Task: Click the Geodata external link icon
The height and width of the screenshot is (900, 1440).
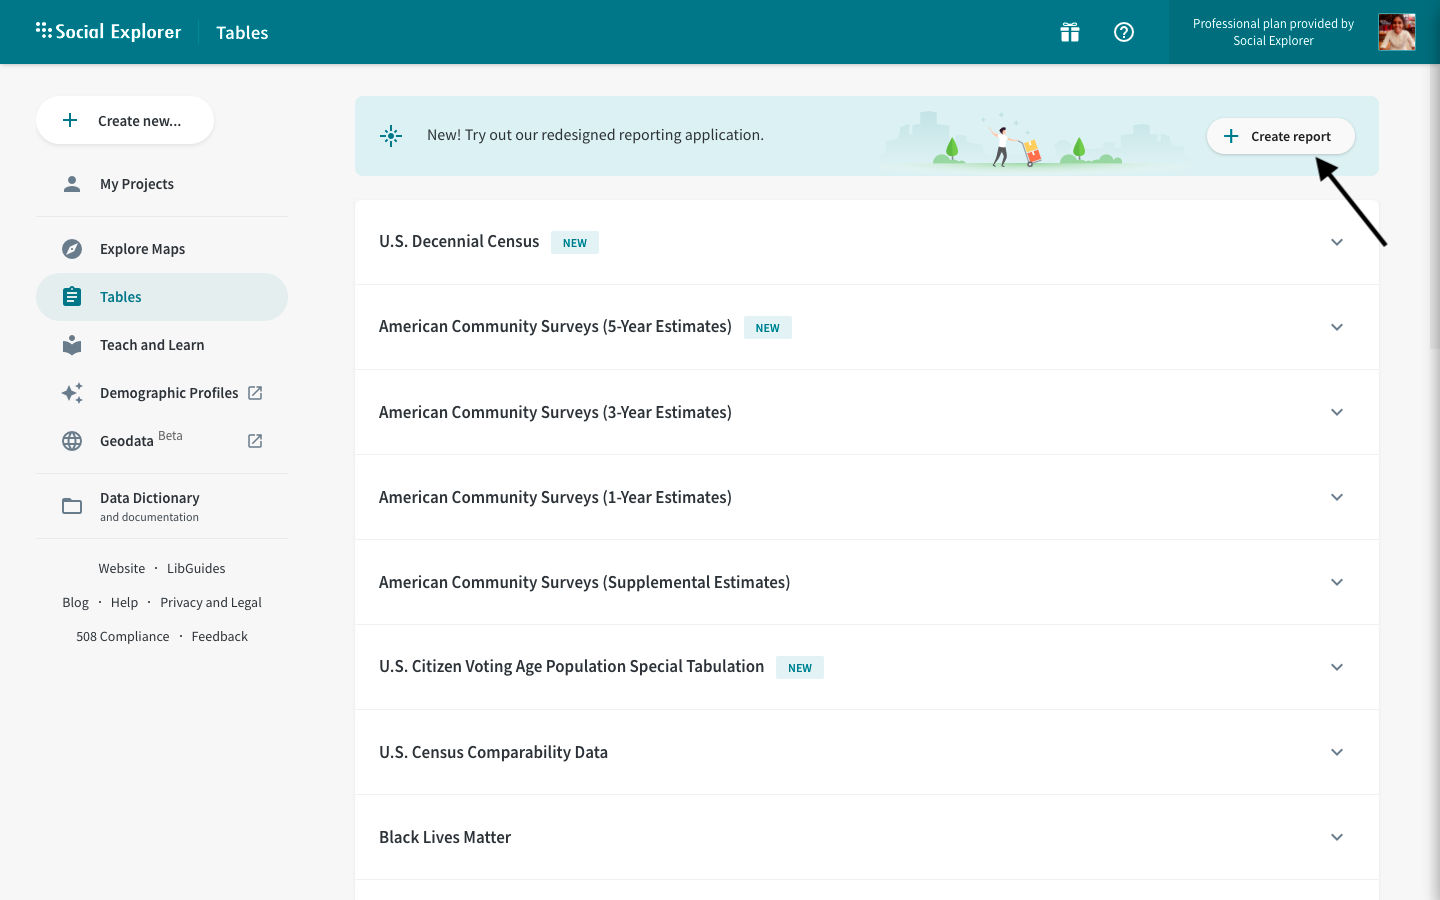Action: click(255, 441)
